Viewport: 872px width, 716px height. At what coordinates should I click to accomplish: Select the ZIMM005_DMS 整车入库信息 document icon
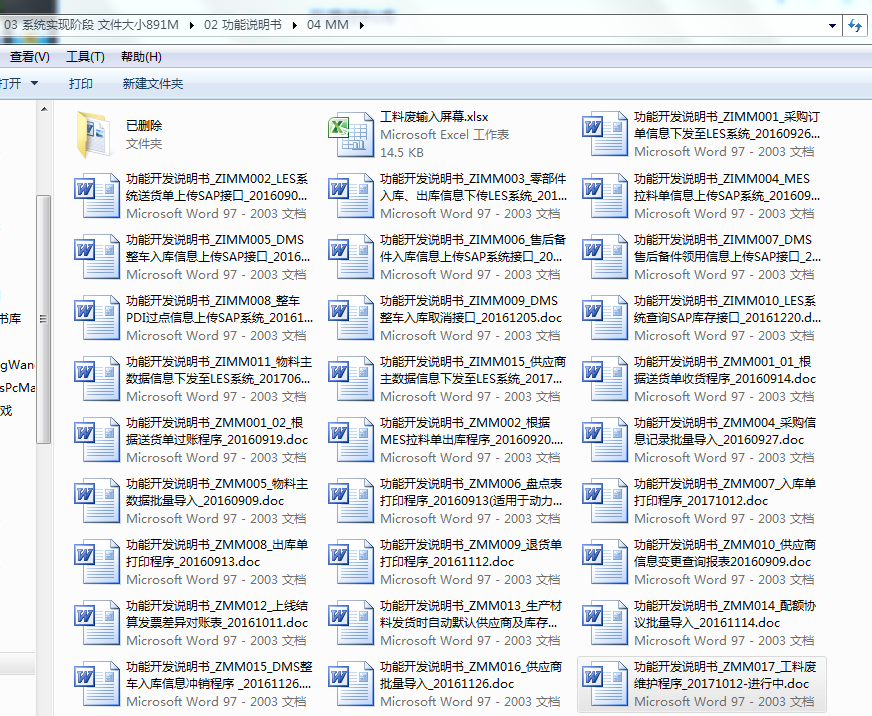97,257
